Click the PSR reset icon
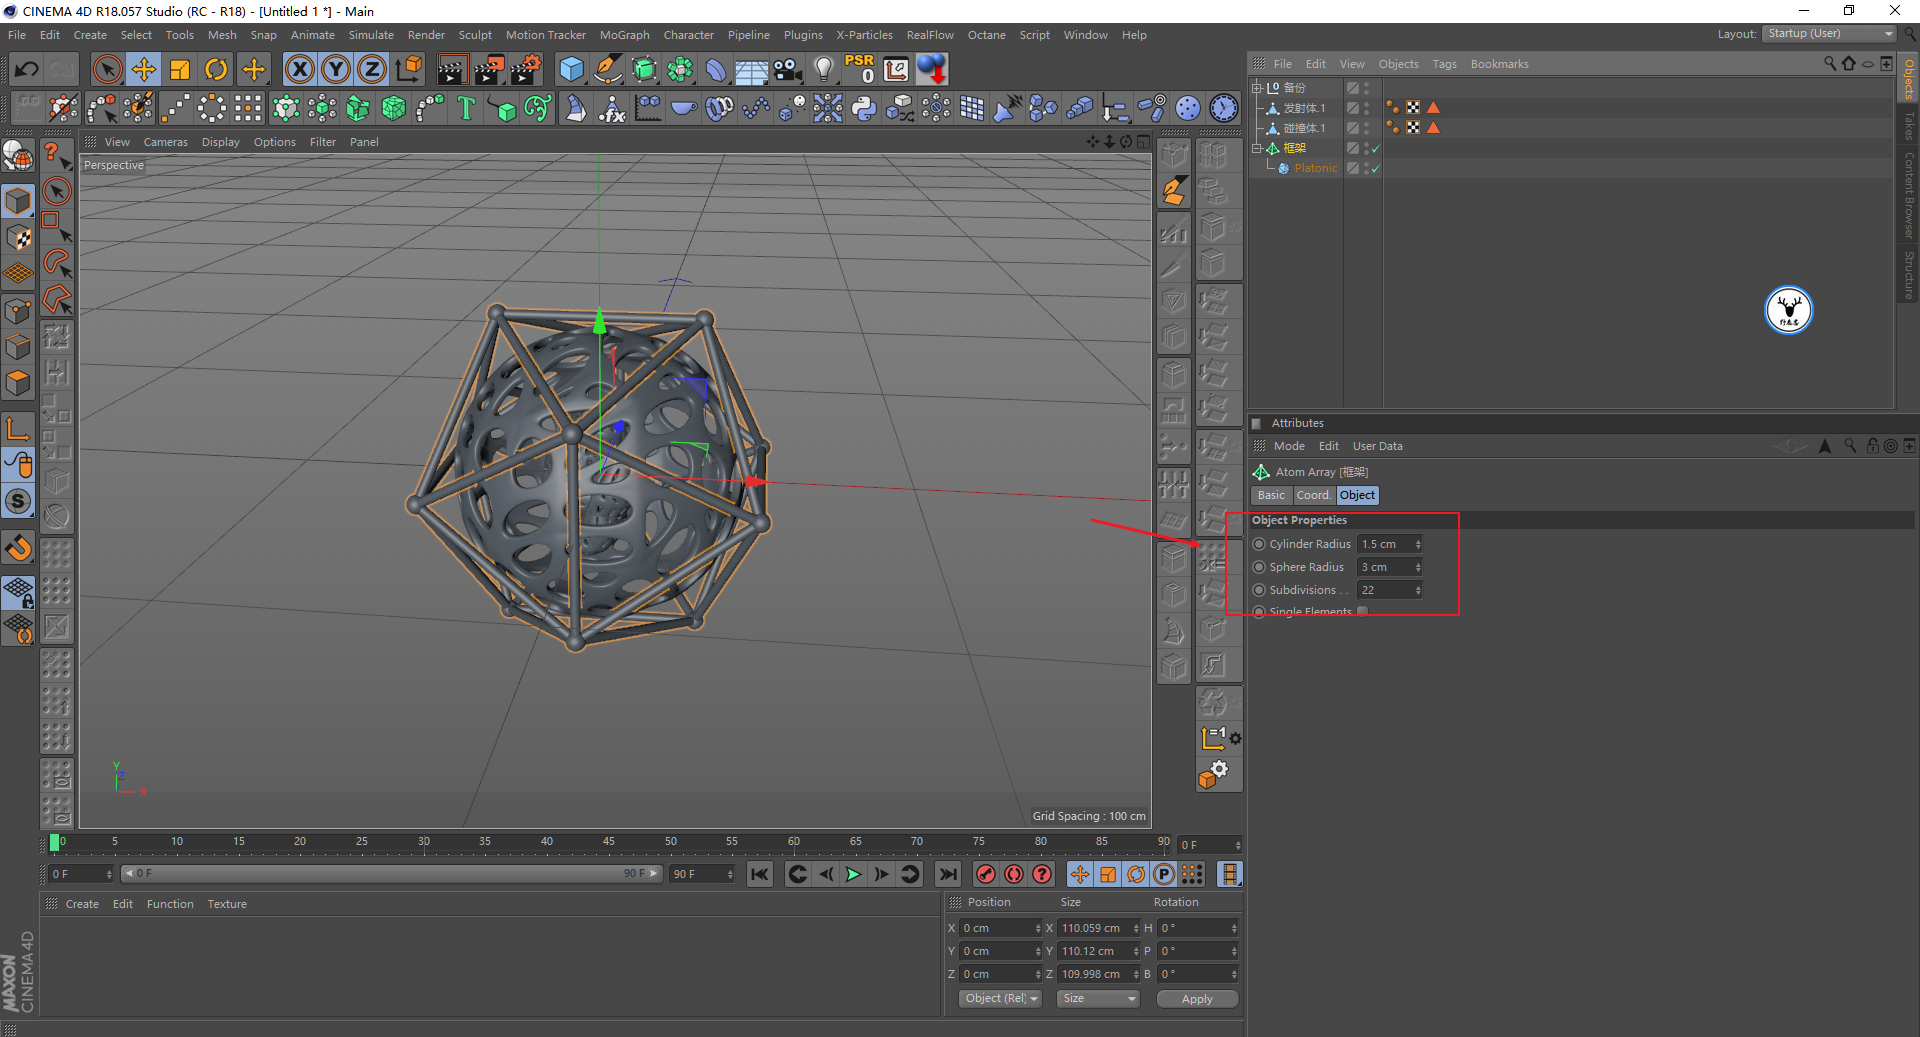The image size is (1920, 1037). (x=860, y=69)
